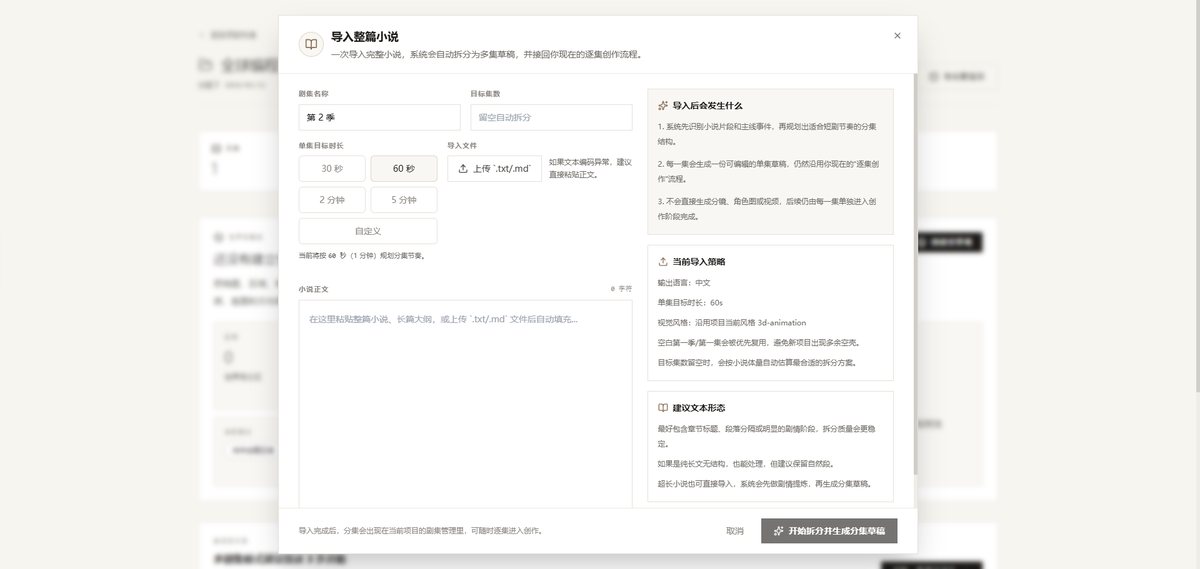The width and height of the screenshot is (1200, 569).
Task: Select the 30 秒 duration option
Action: pyautogui.click(x=331, y=169)
